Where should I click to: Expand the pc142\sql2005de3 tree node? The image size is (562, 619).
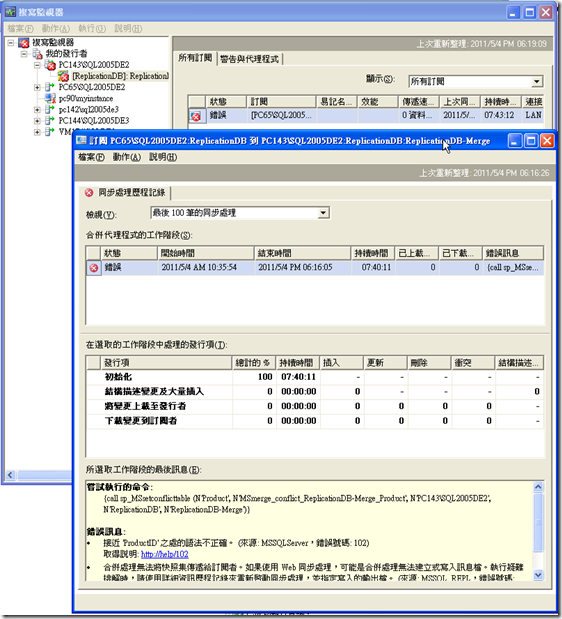(x=37, y=109)
